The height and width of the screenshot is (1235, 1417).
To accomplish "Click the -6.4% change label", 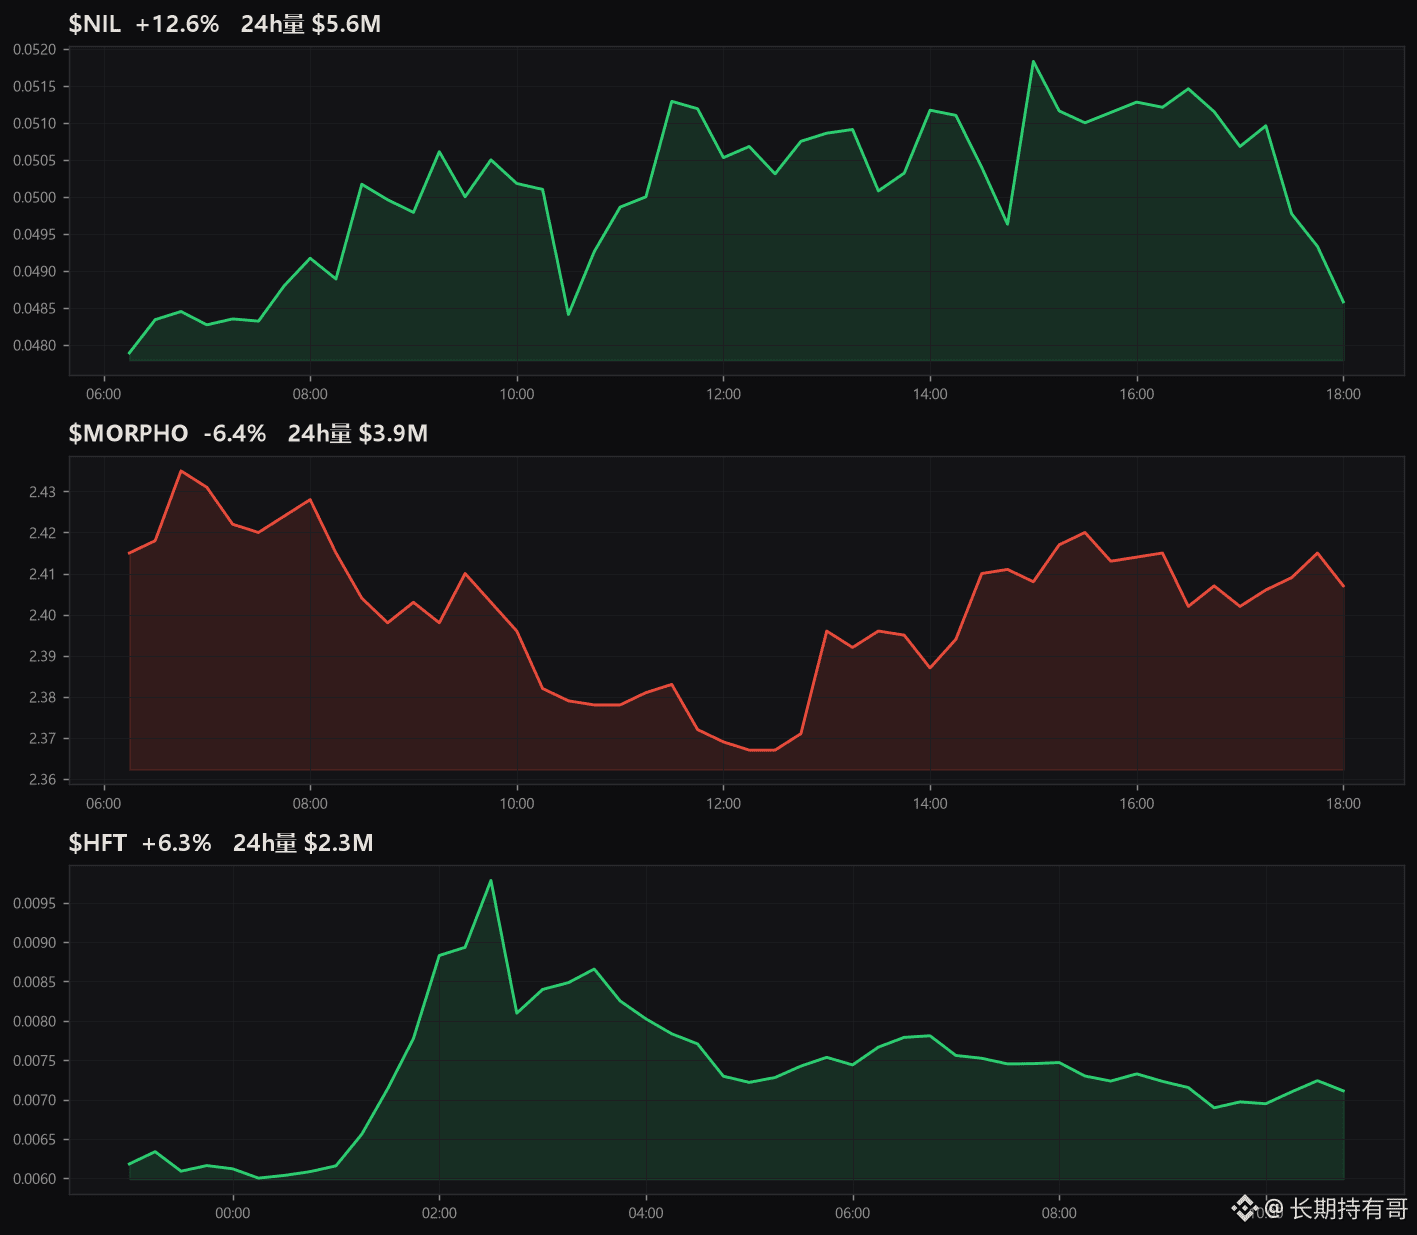I will (x=235, y=433).
